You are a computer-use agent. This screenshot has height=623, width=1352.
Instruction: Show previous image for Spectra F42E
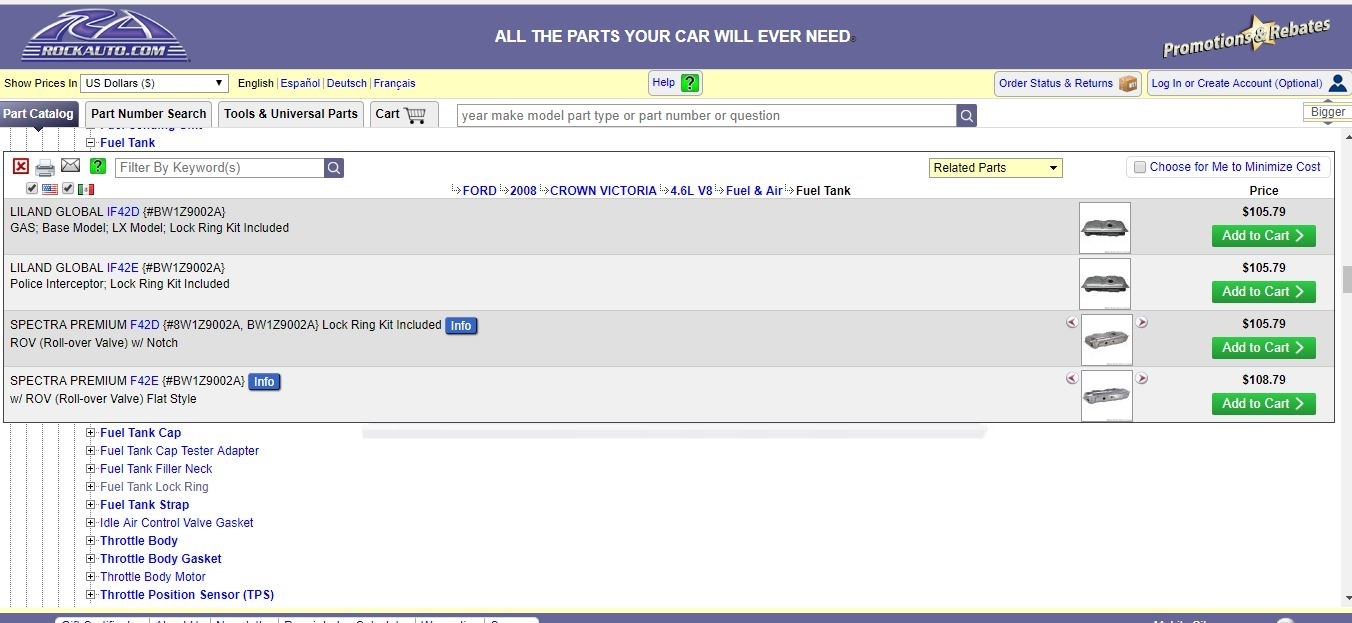point(1072,379)
